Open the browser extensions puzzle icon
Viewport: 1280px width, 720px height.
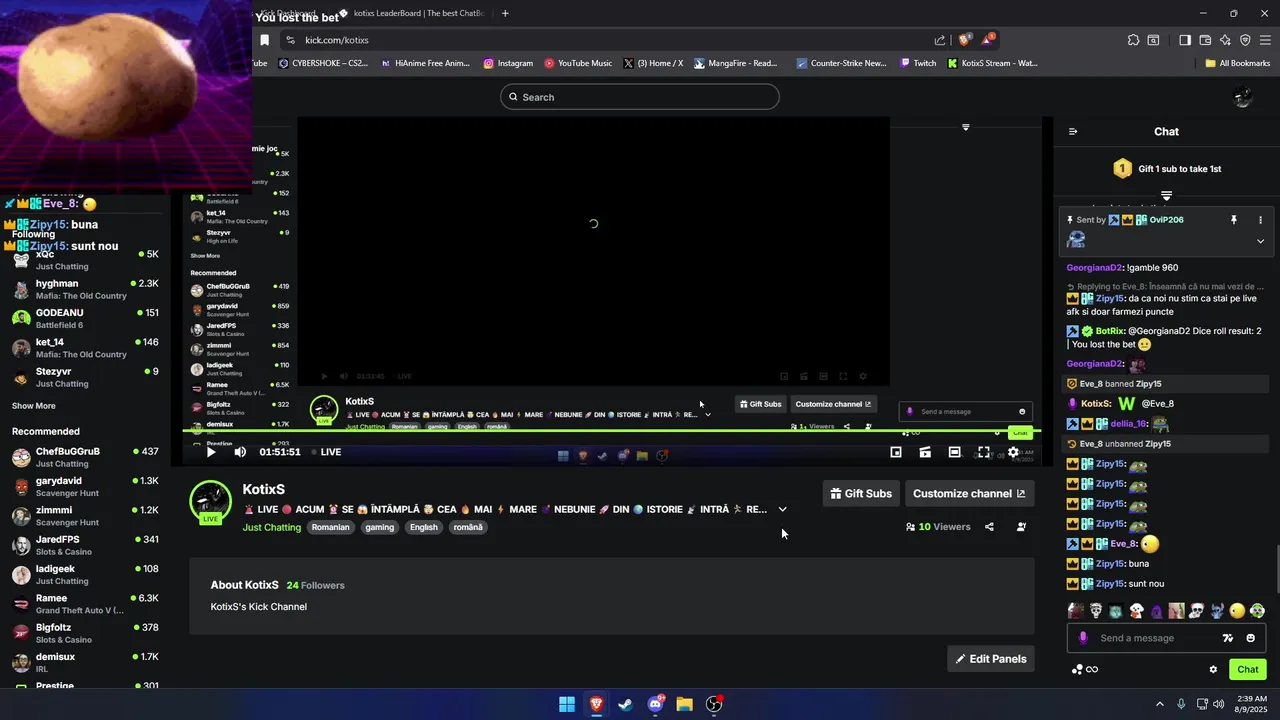point(1133,40)
